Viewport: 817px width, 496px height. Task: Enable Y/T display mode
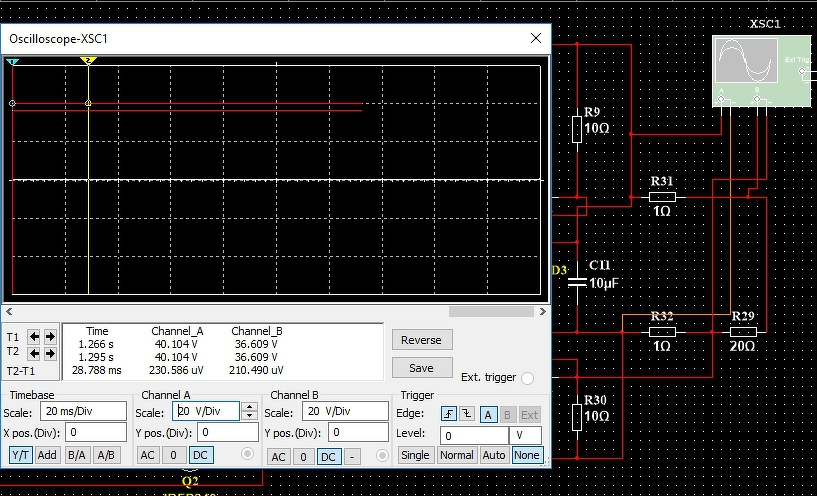click(x=20, y=455)
